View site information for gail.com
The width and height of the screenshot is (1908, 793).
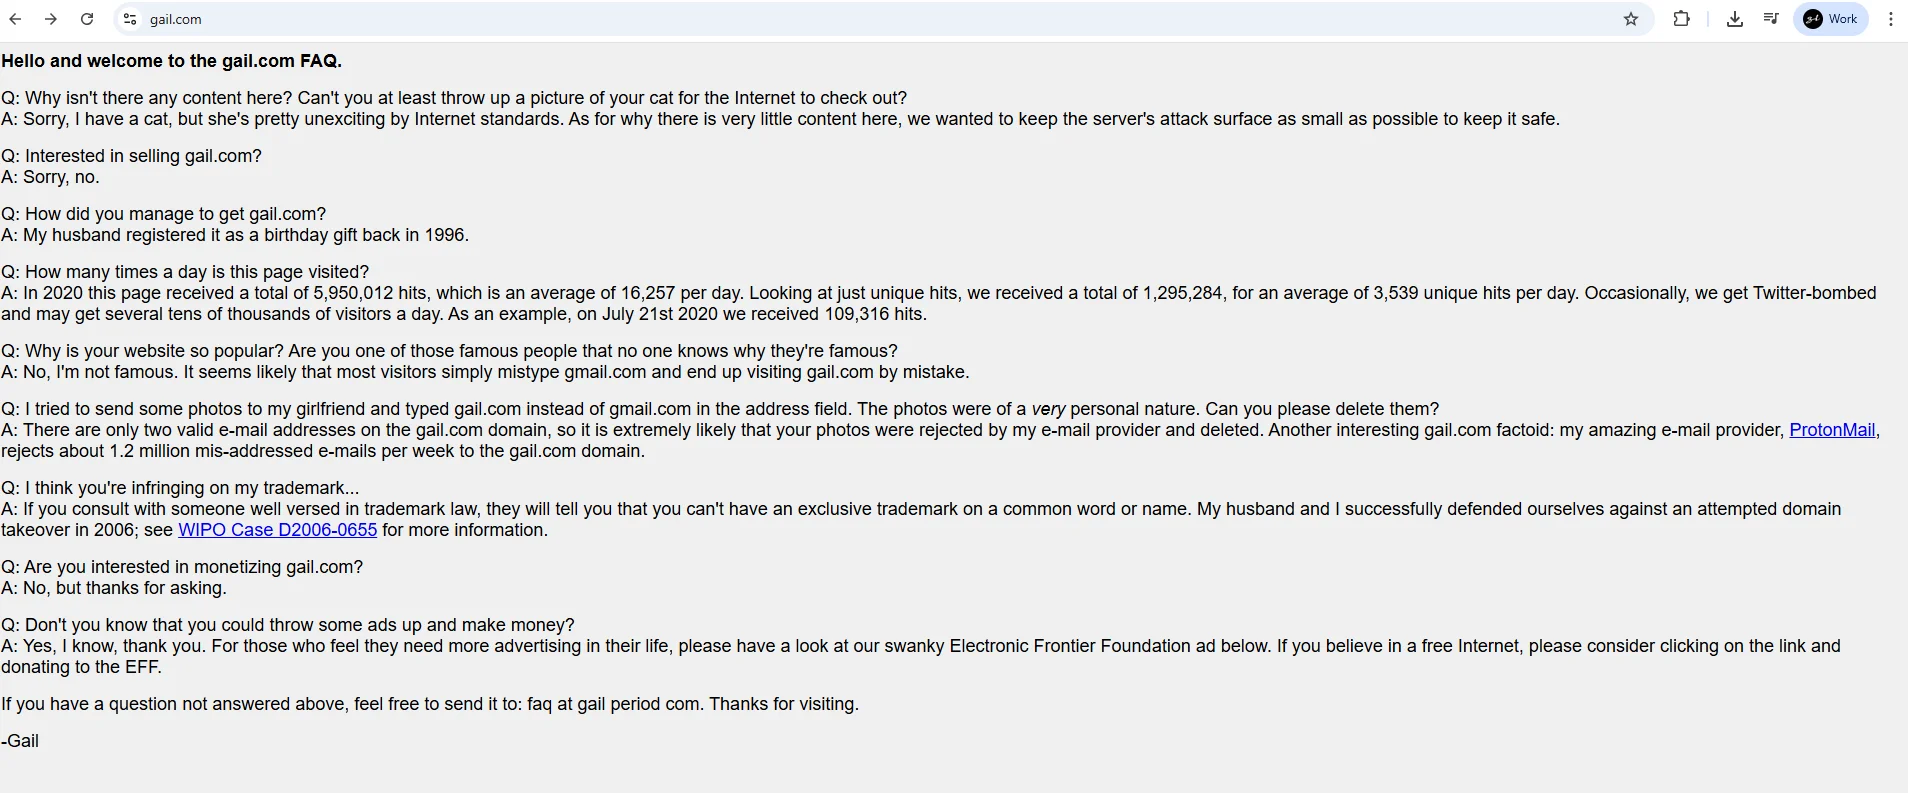coord(130,19)
